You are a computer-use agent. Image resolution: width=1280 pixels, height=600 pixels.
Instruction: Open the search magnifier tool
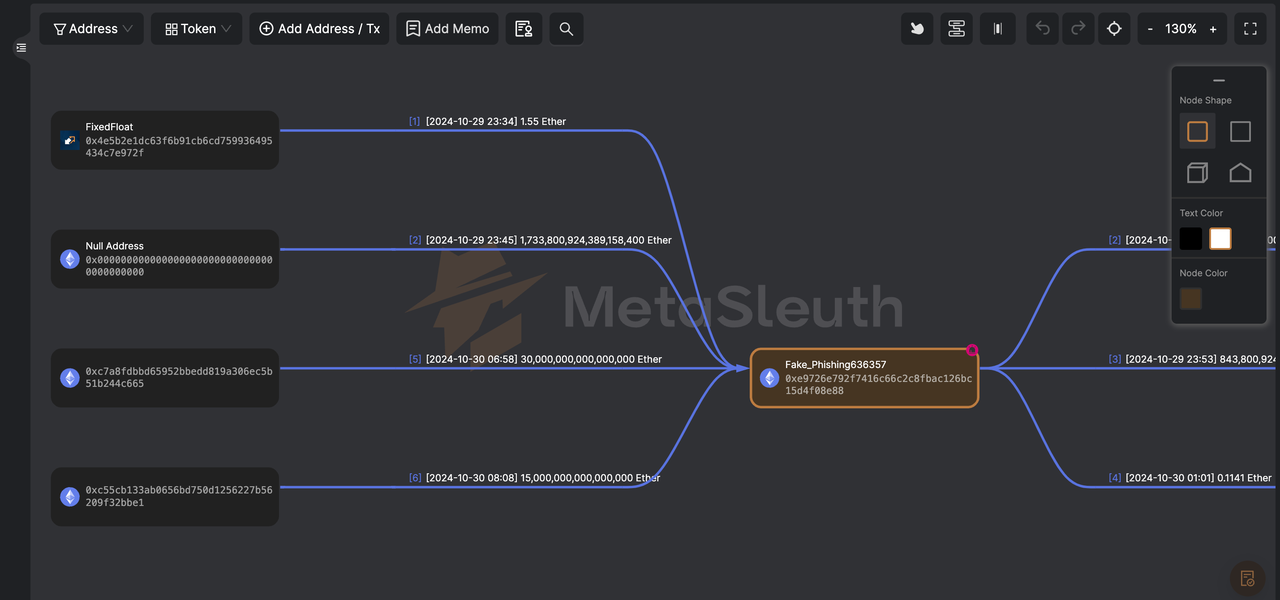566,29
